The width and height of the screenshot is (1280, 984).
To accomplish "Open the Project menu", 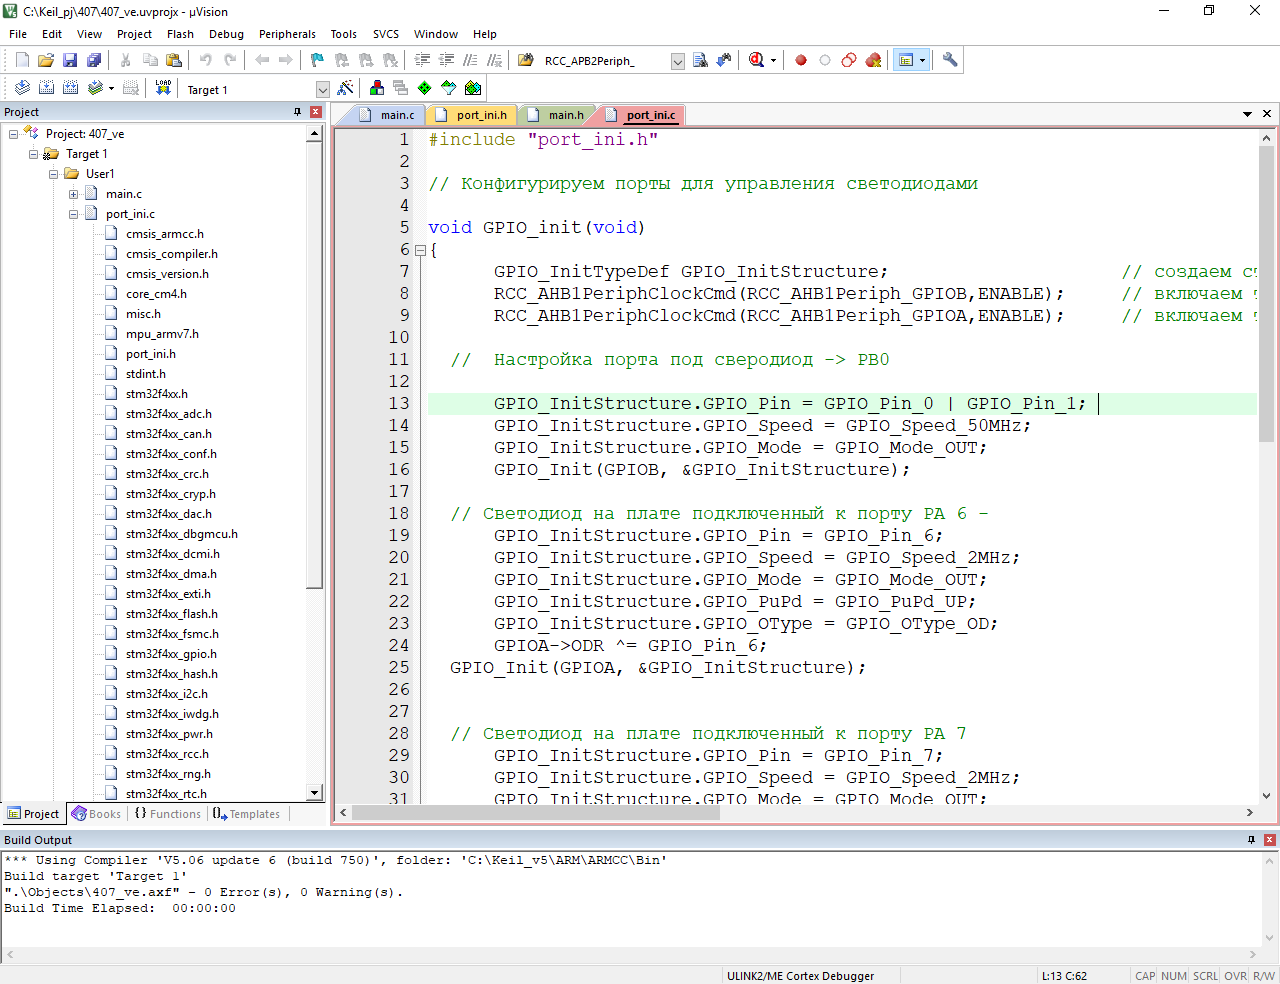I will tap(134, 34).
